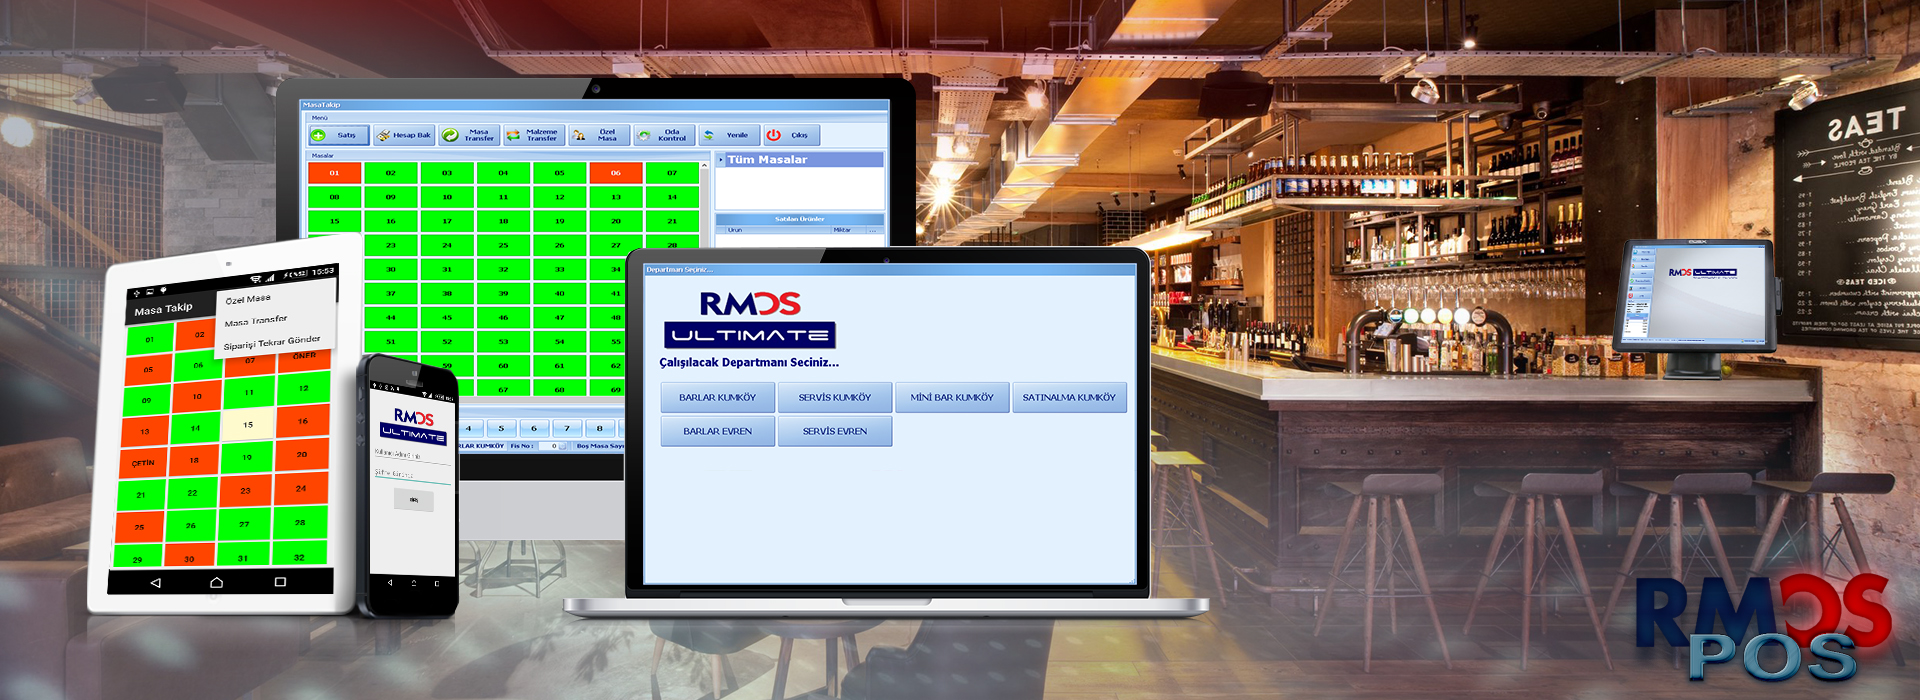Click the red power Çıkış button
The image size is (1920, 700).
(792, 135)
